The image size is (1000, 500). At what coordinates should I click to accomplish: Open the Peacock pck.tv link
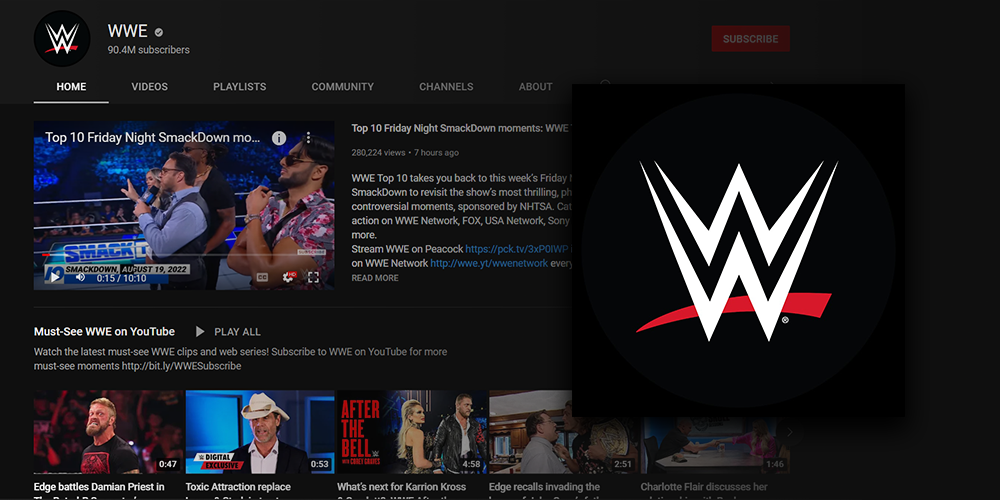[x=516, y=249]
